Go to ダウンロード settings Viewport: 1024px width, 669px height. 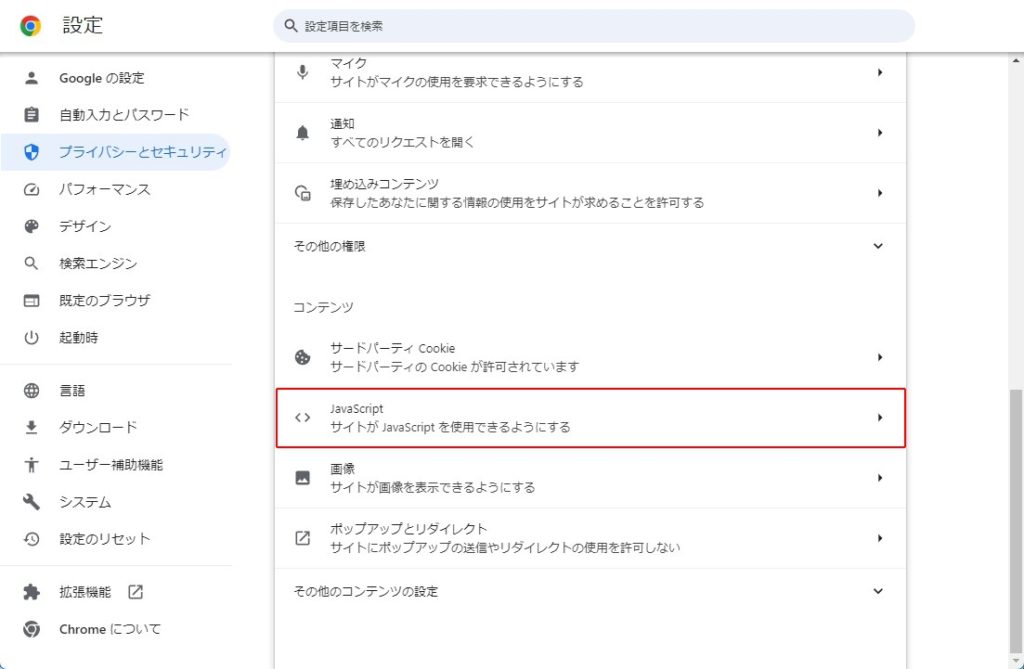point(98,428)
